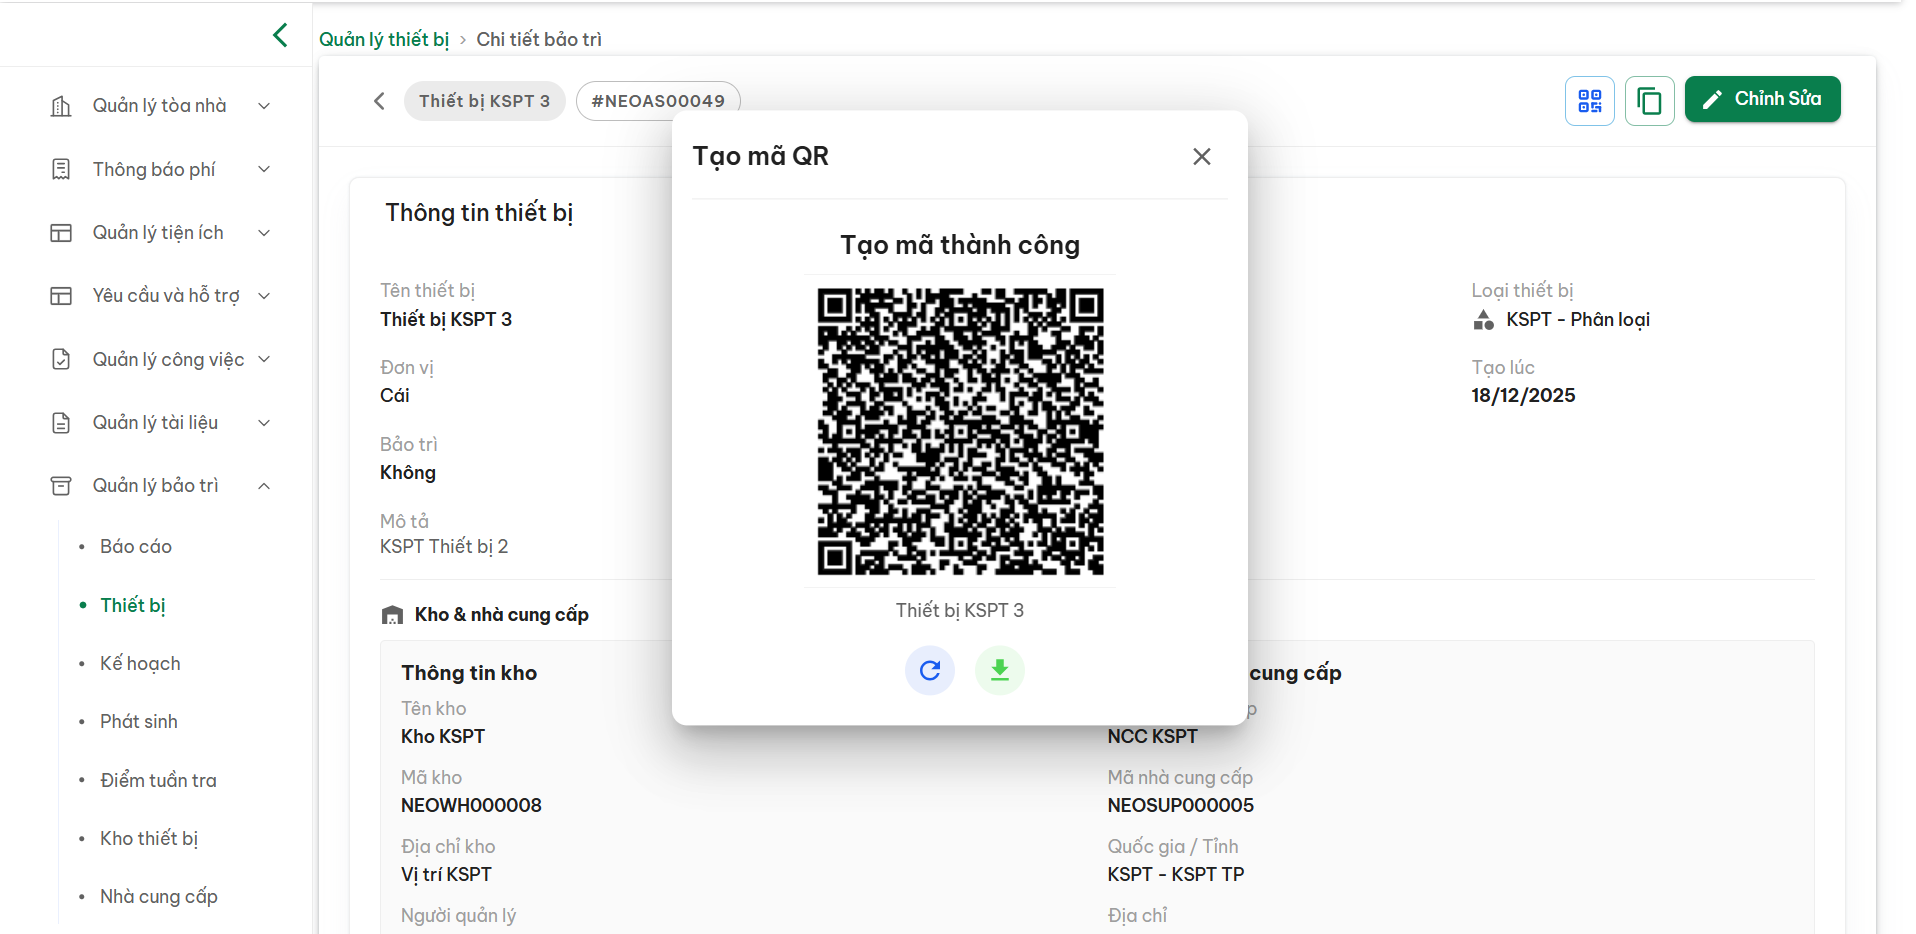Open Kho thiết bị menu item
The image size is (1916, 934).
point(149,839)
